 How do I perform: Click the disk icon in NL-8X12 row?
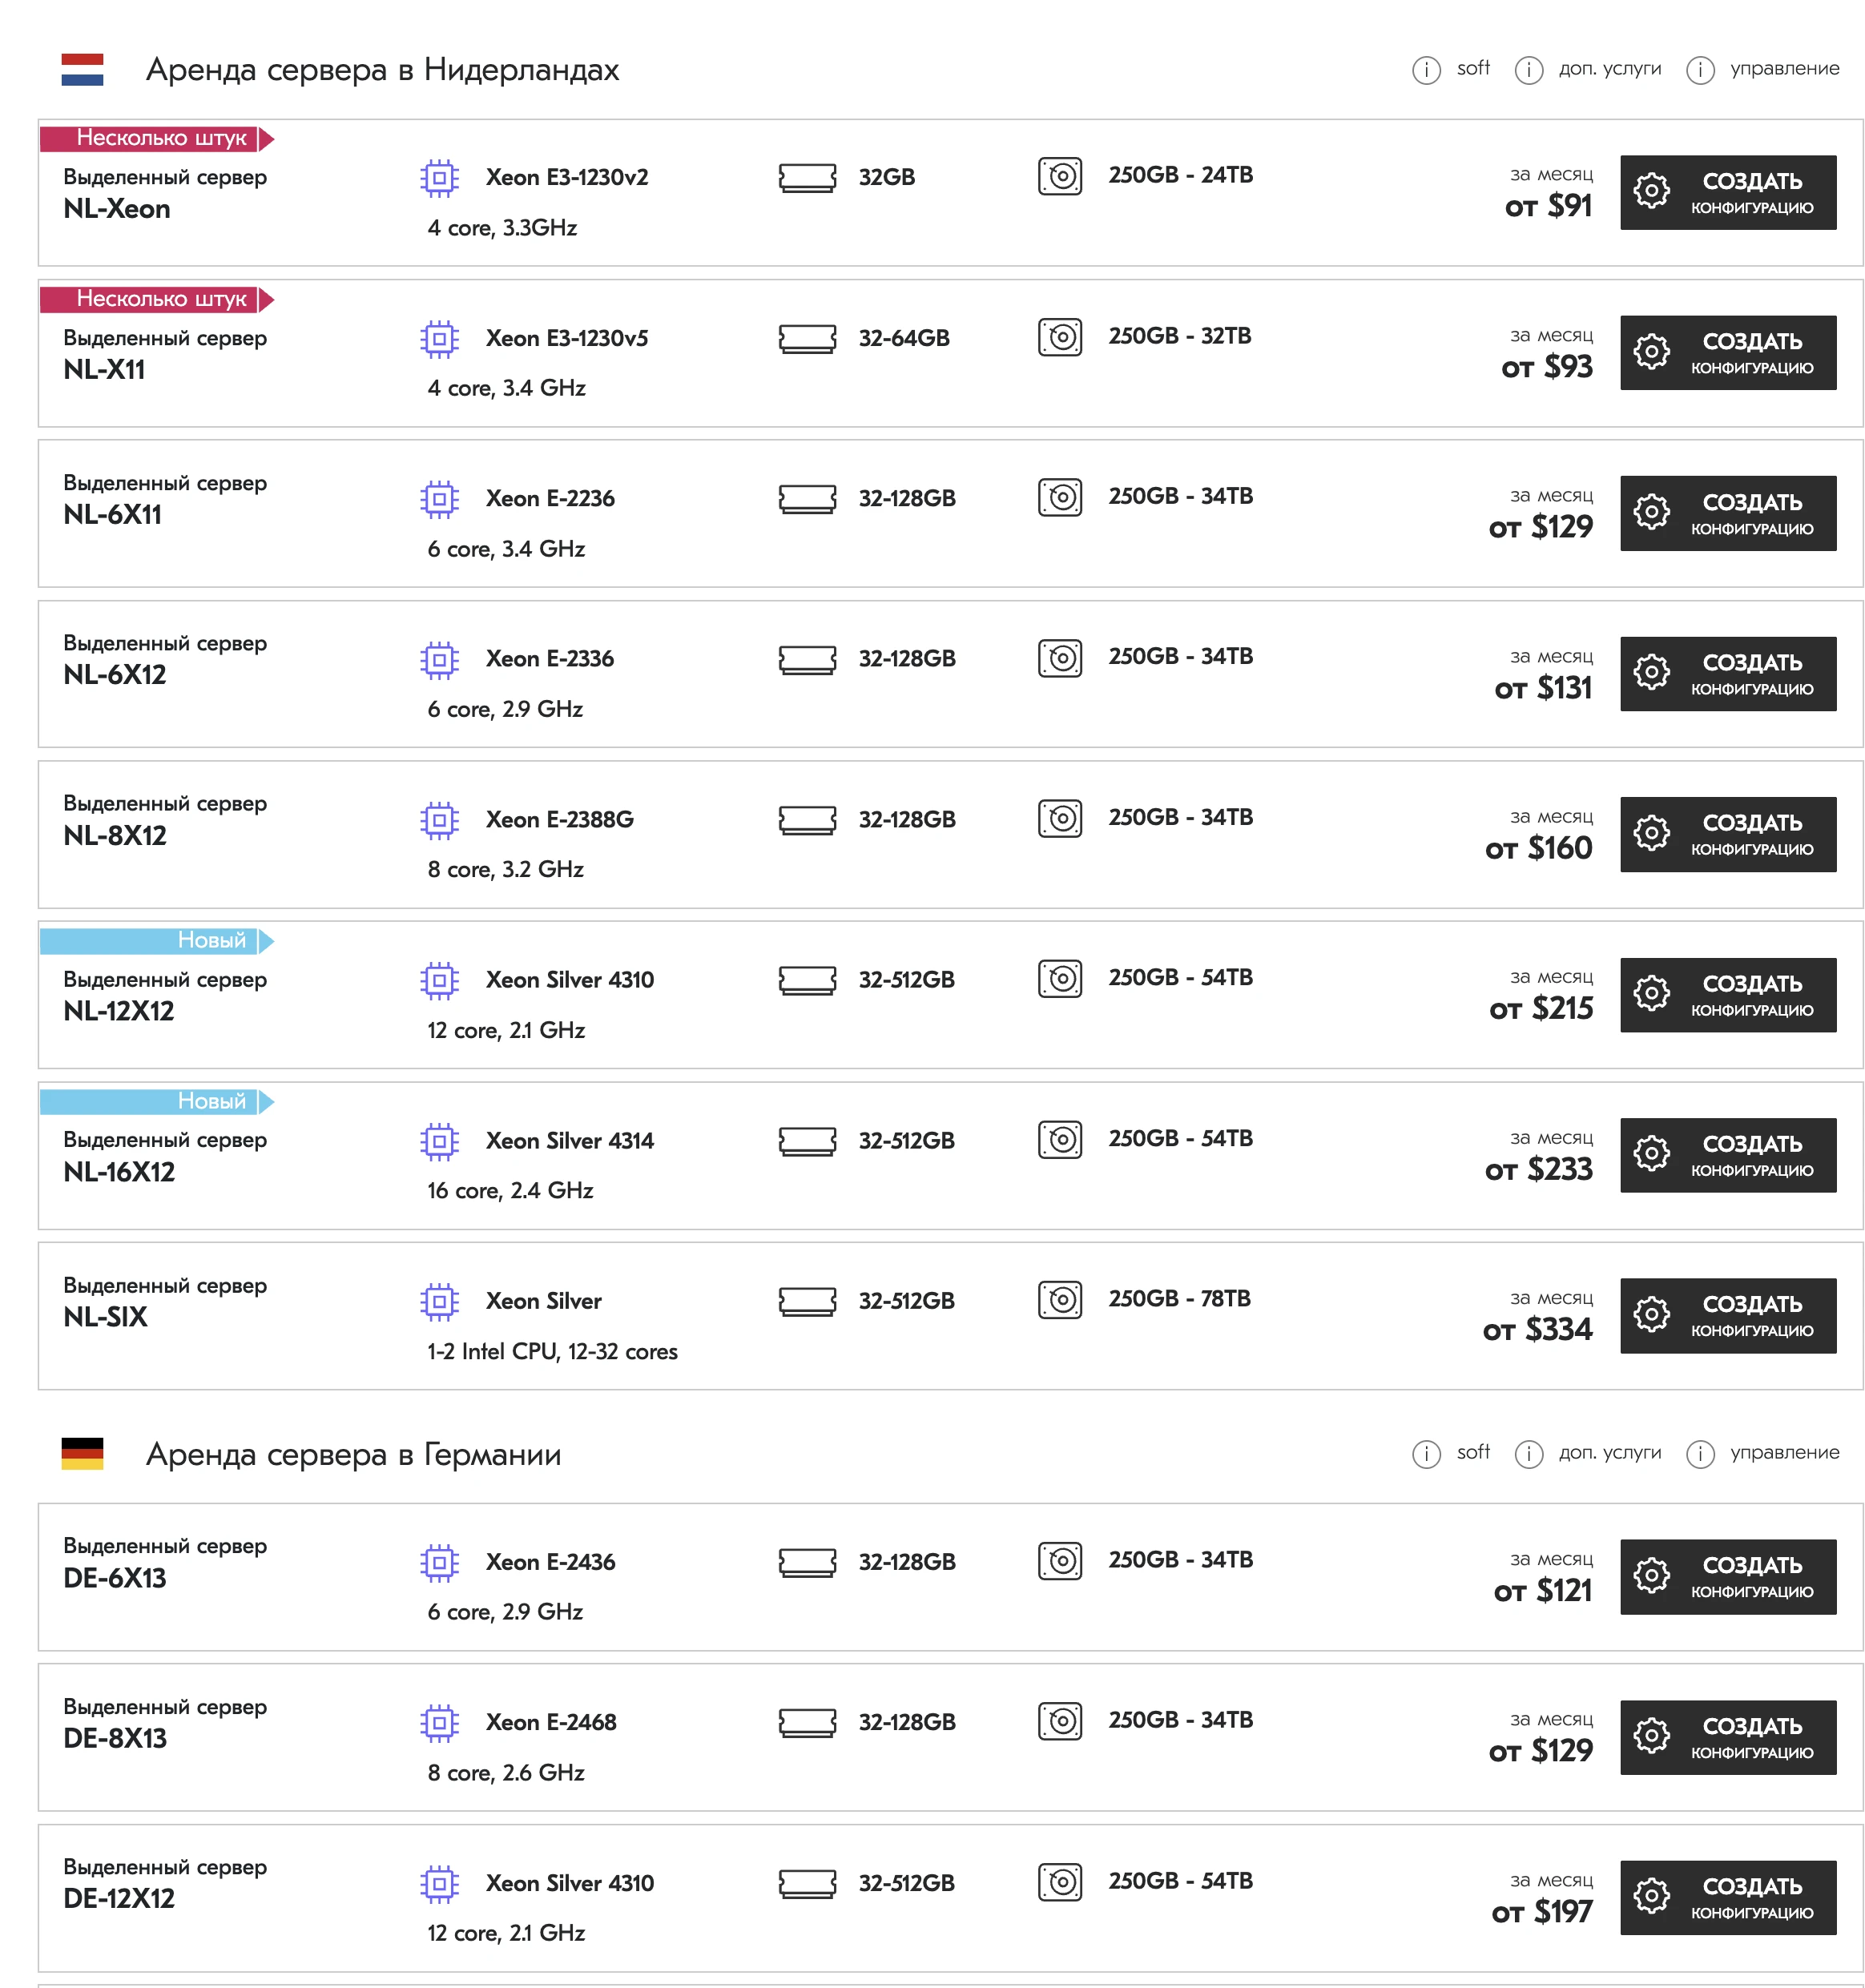[x=1059, y=818]
